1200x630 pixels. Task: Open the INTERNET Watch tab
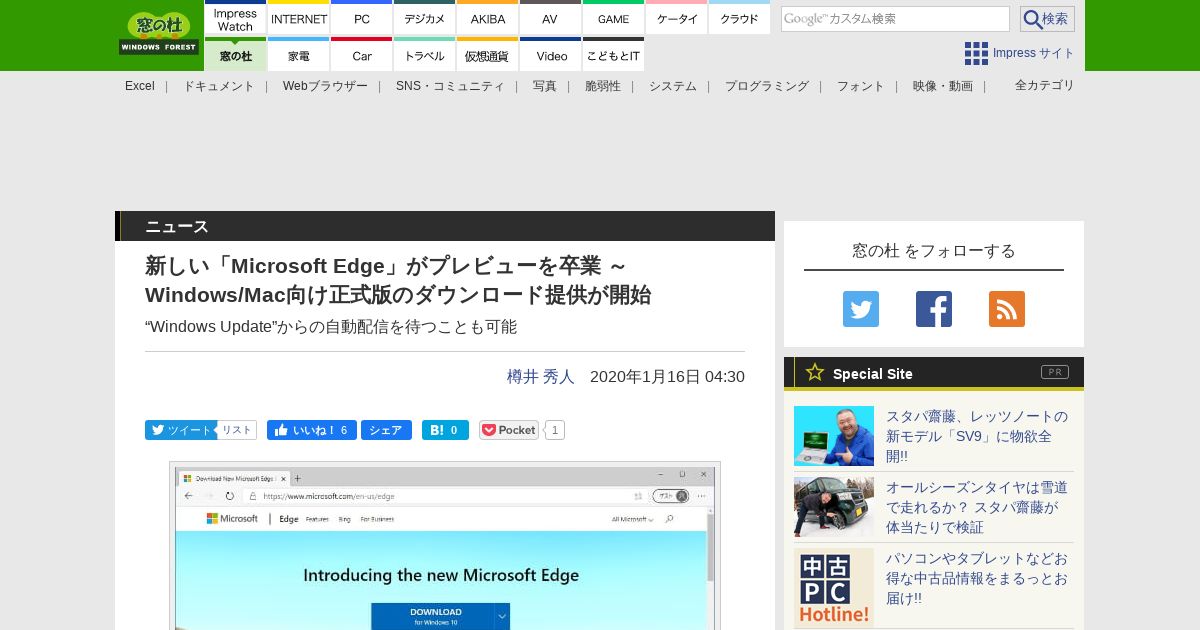tap(298, 18)
